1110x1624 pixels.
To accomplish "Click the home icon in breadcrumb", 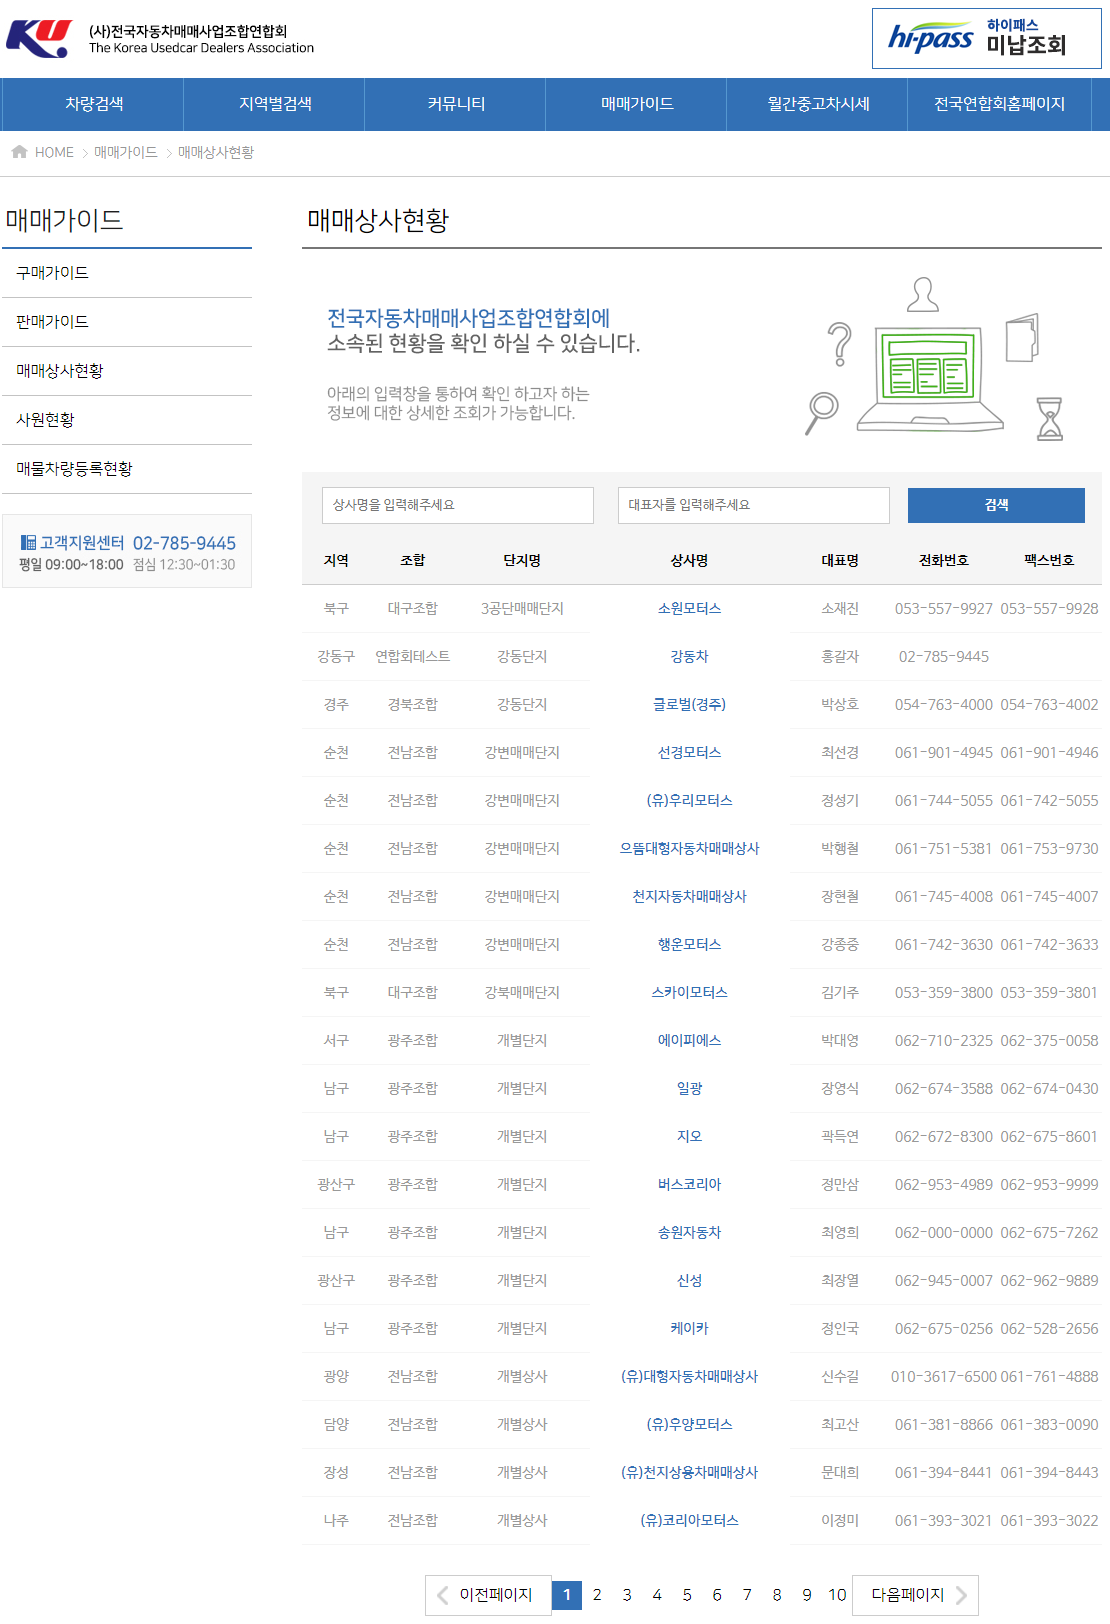I will click(x=19, y=152).
